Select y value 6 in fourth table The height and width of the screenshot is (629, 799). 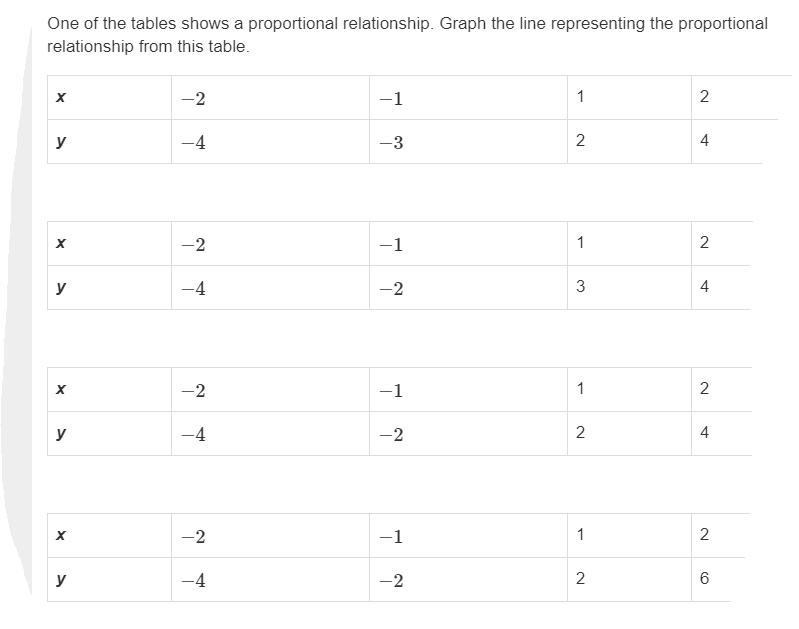[704, 578]
